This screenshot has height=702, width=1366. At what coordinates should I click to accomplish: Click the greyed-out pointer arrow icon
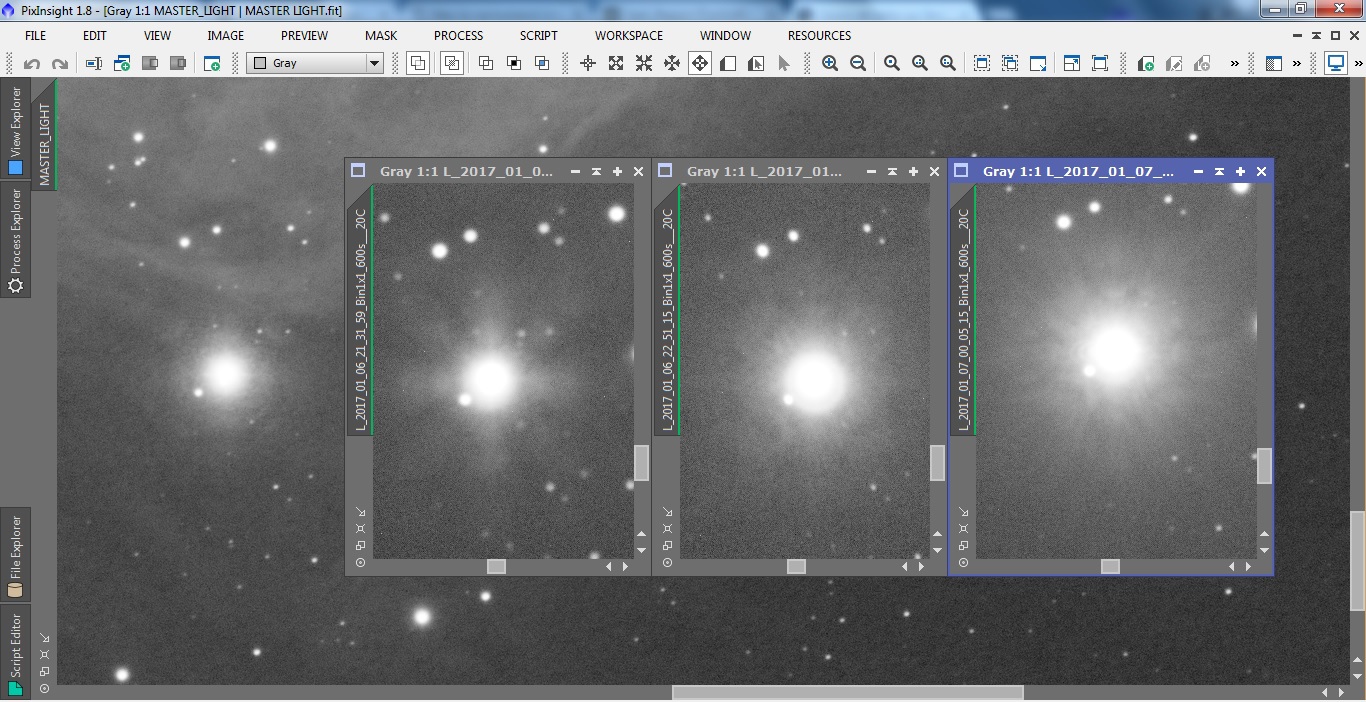pyautogui.click(x=784, y=63)
